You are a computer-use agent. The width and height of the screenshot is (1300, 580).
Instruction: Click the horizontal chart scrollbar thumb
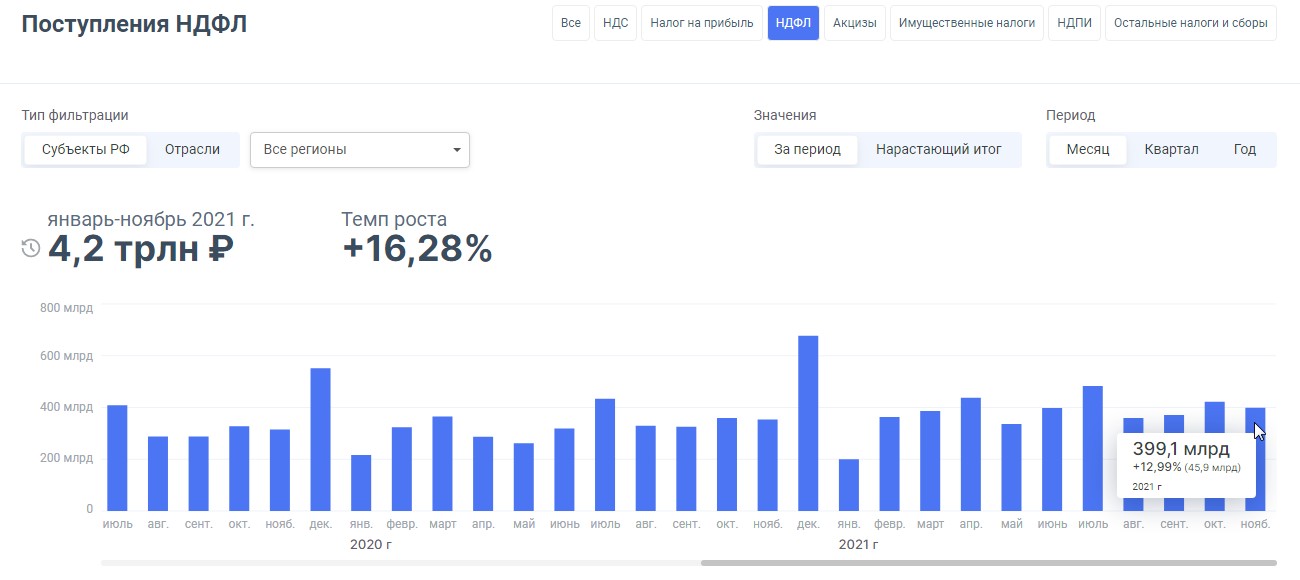pyautogui.click(x=988, y=563)
